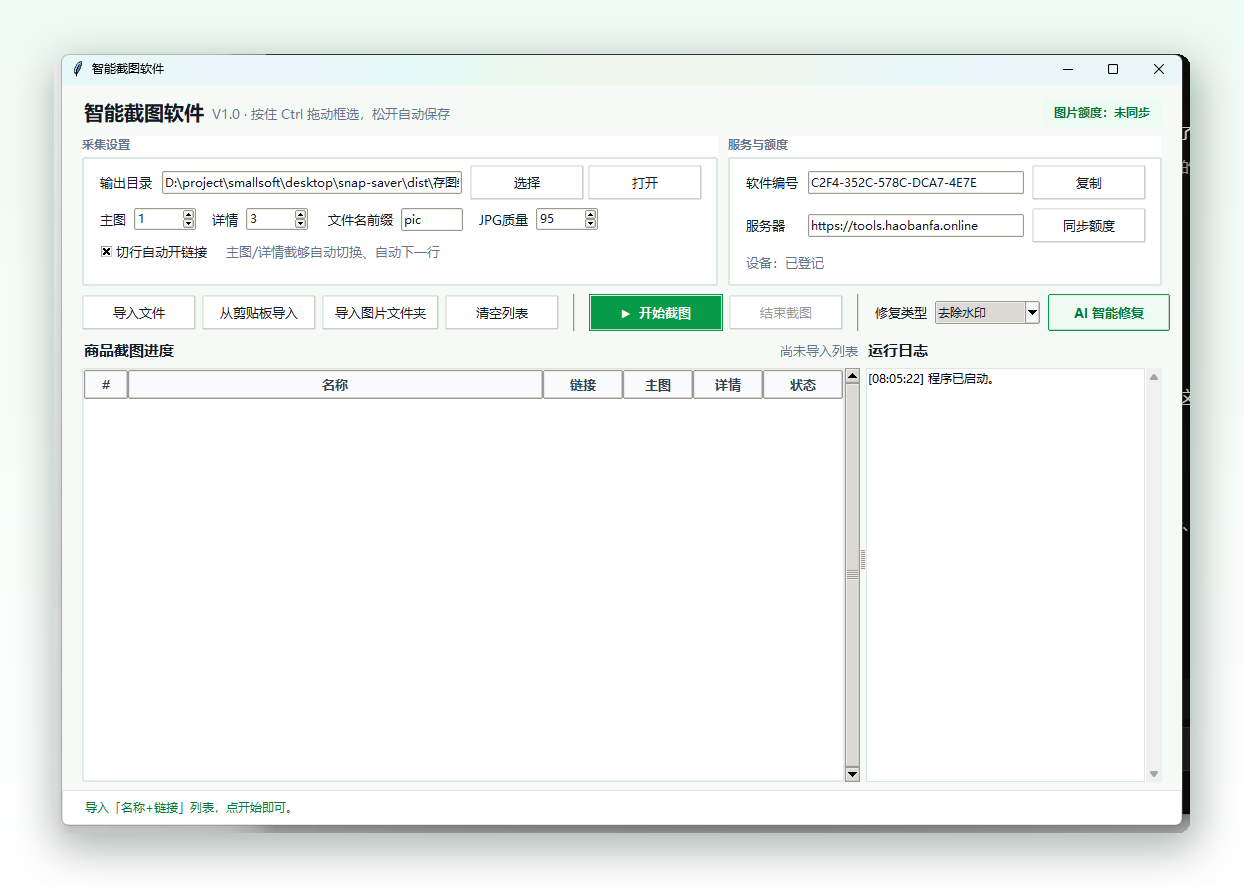
Task: Click the 运行日志 heading
Action: 898,351
